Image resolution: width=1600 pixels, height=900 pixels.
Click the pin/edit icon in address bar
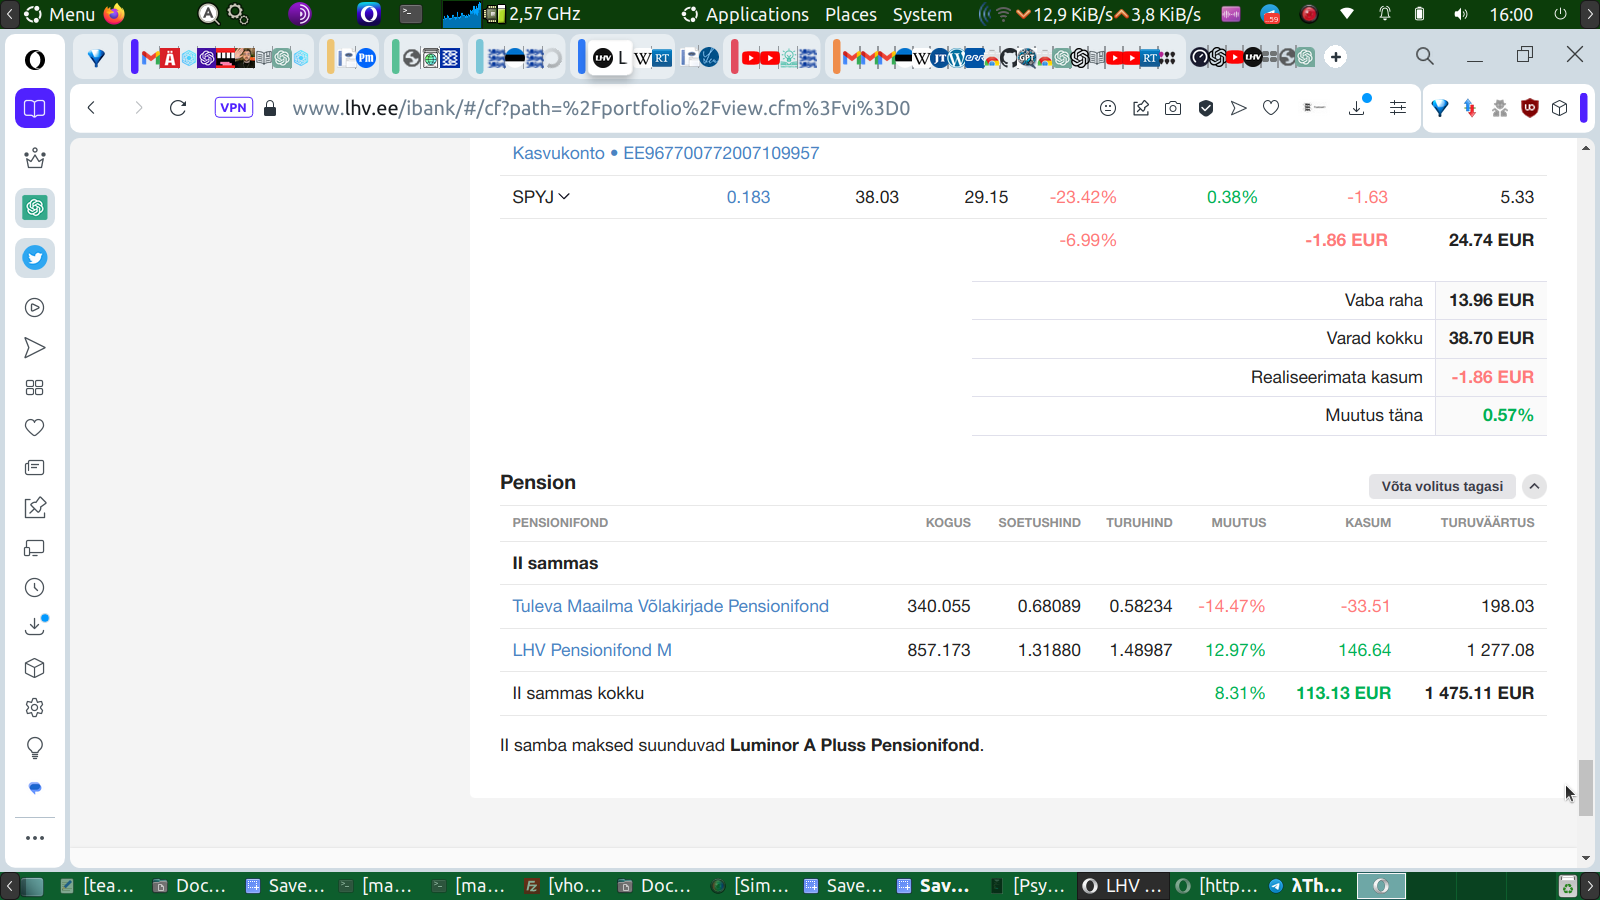(1141, 108)
